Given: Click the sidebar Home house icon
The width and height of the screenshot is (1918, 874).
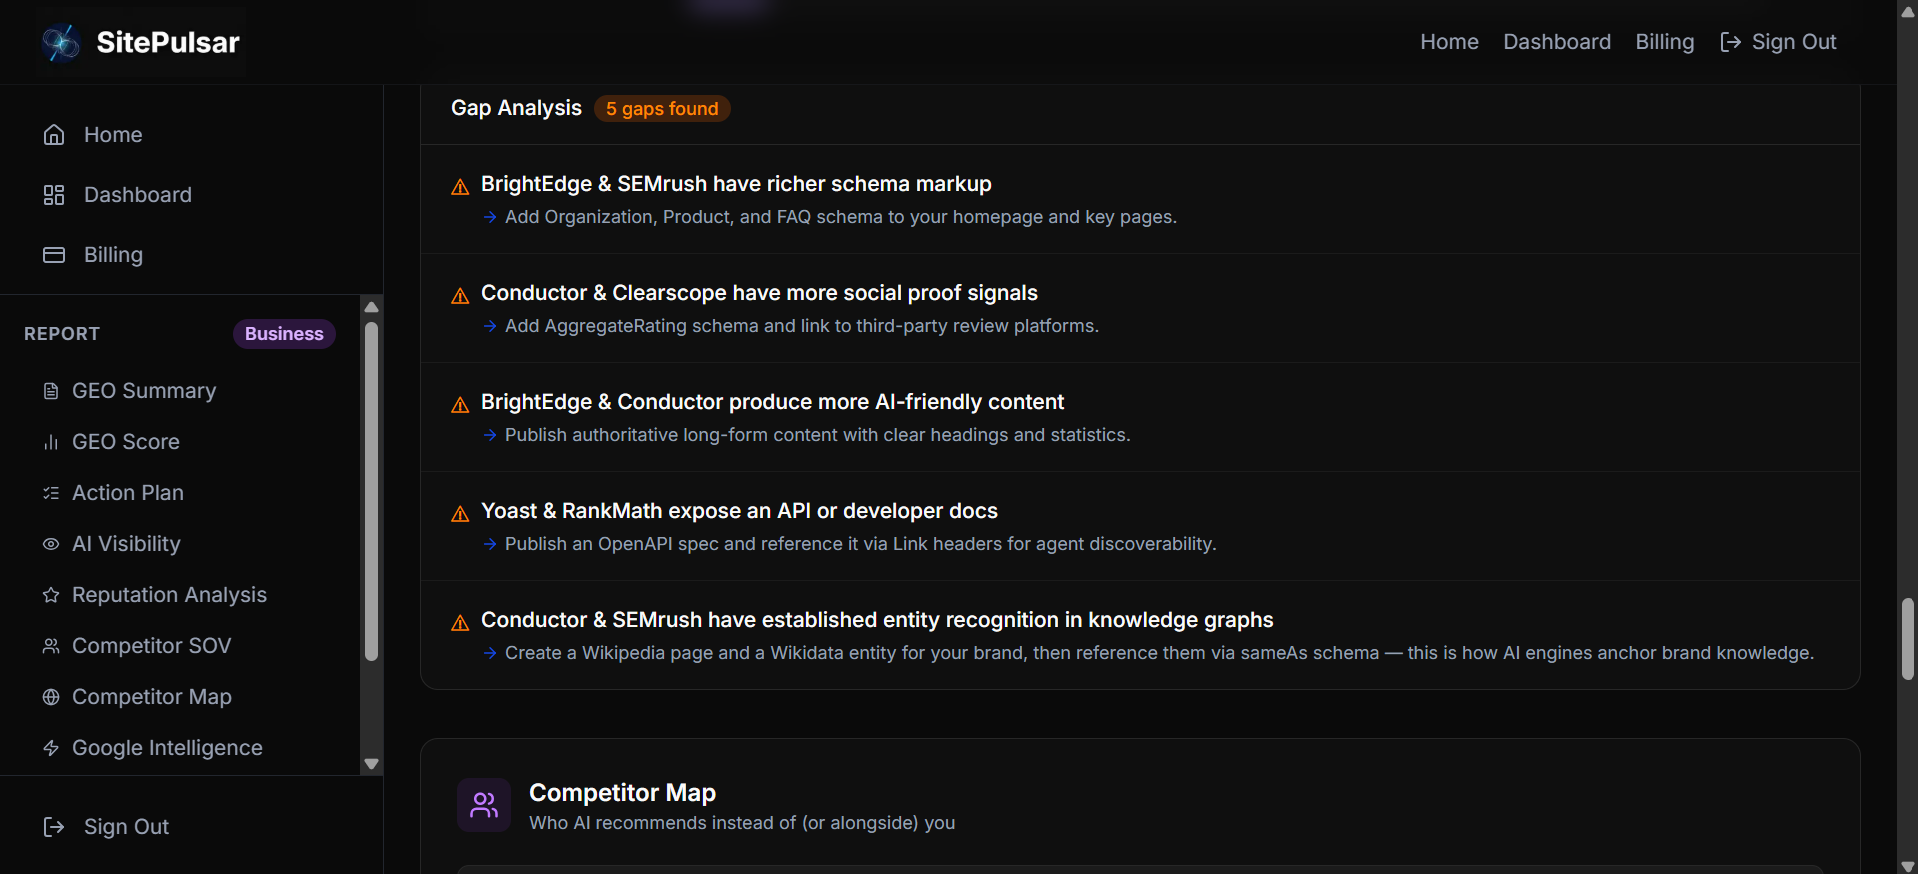Looking at the screenshot, I should [54, 135].
